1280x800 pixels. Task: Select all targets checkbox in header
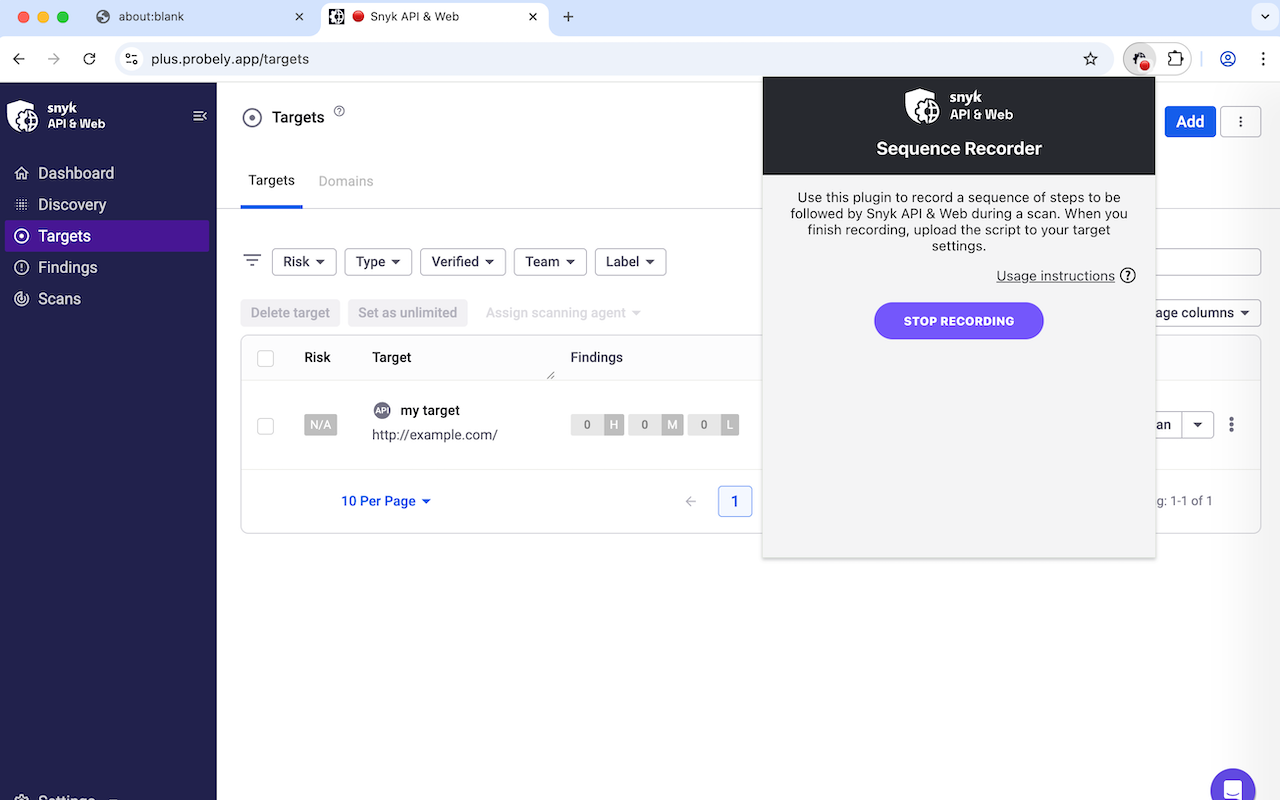(x=265, y=358)
